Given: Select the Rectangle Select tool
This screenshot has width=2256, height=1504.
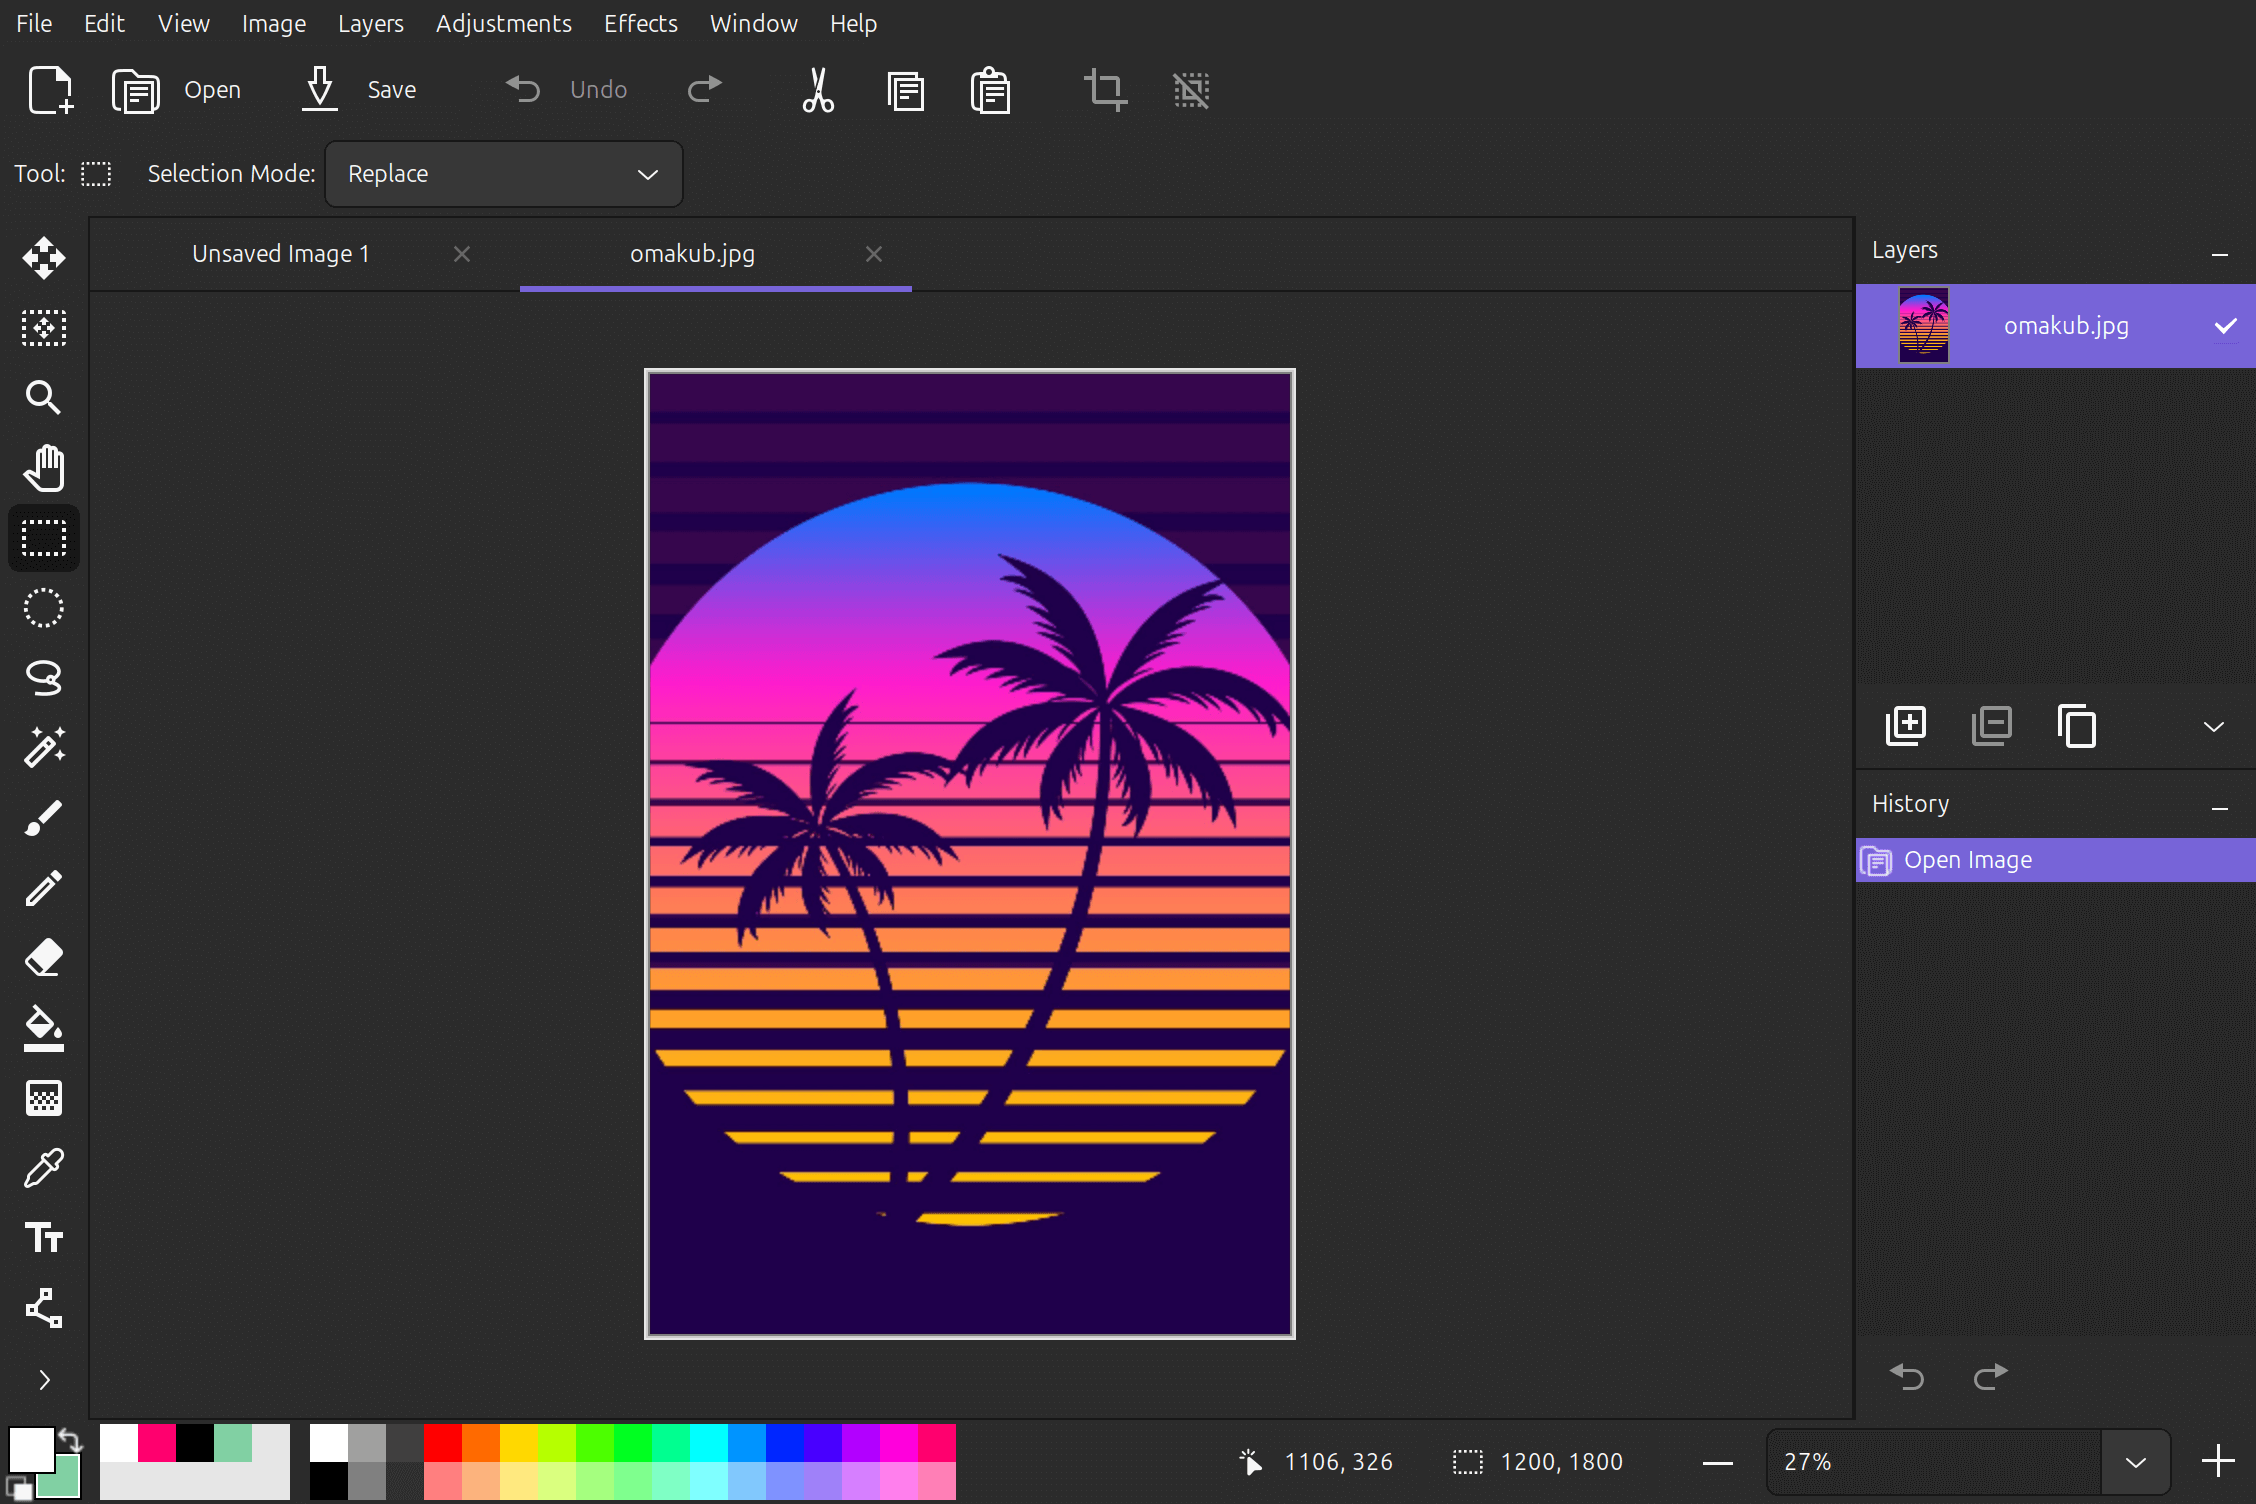Looking at the screenshot, I should (x=44, y=538).
